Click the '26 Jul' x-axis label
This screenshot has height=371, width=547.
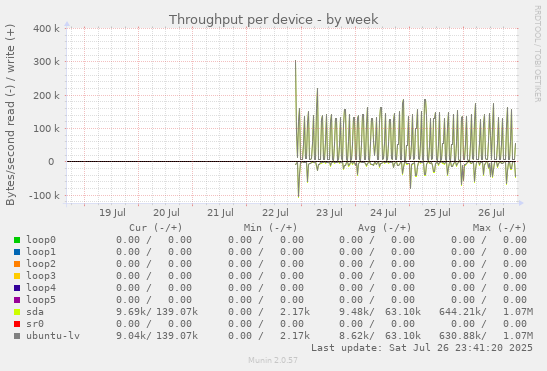click(492, 213)
